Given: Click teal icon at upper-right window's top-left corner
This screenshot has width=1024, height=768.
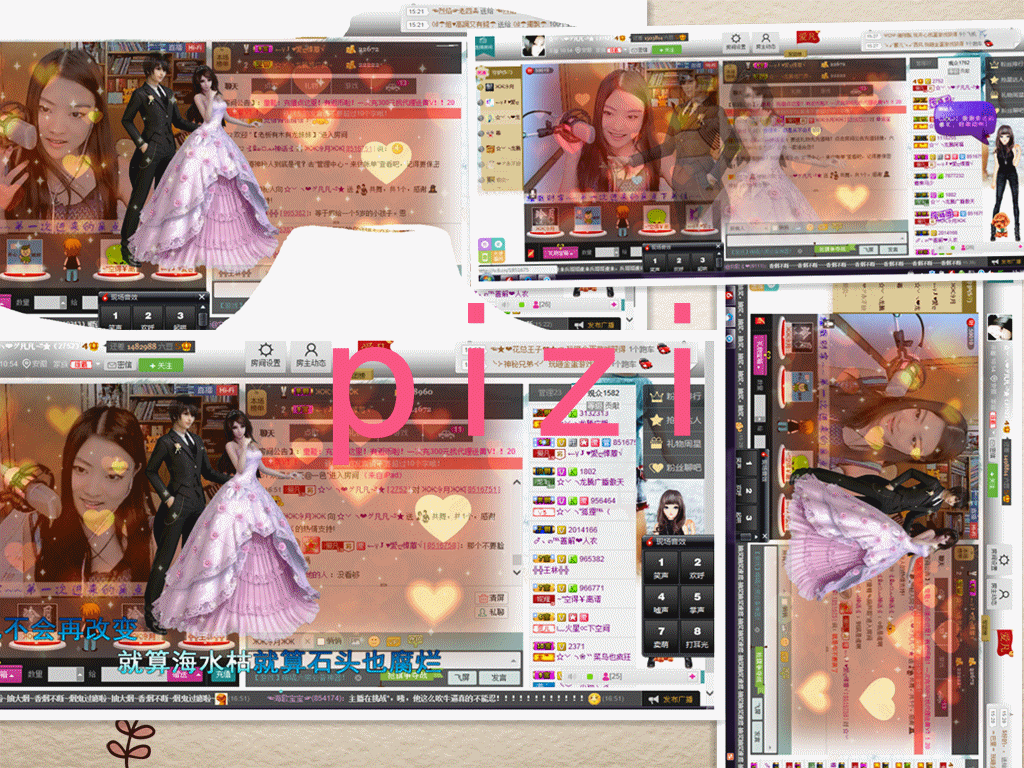Looking at the screenshot, I should pos(484,46).
